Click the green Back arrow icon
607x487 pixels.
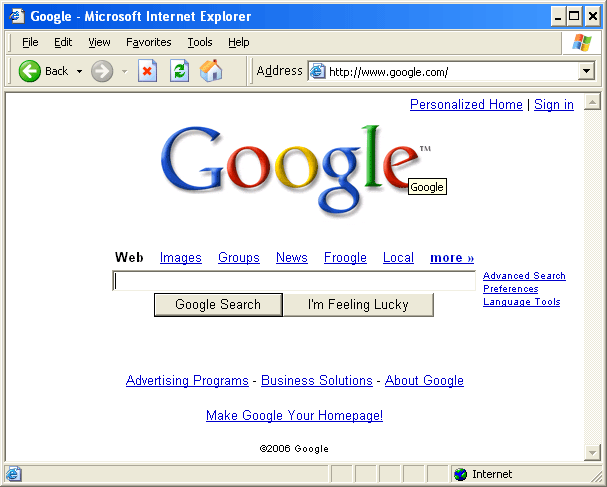click(x=29, y=71)
